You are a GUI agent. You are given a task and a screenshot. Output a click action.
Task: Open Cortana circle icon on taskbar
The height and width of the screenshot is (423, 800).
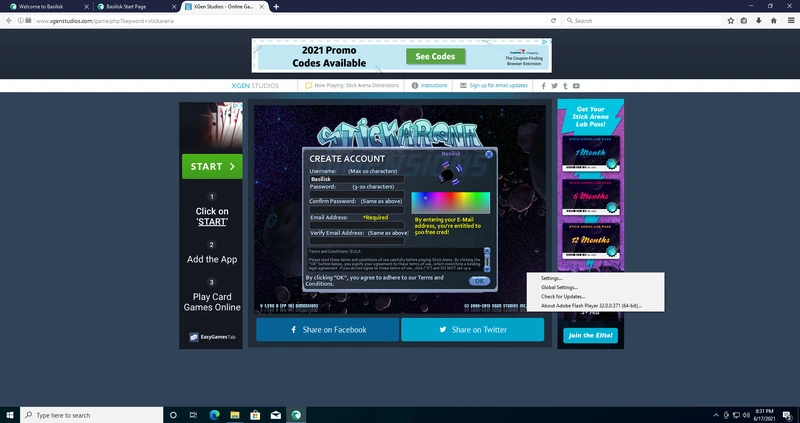pos(173,415)
